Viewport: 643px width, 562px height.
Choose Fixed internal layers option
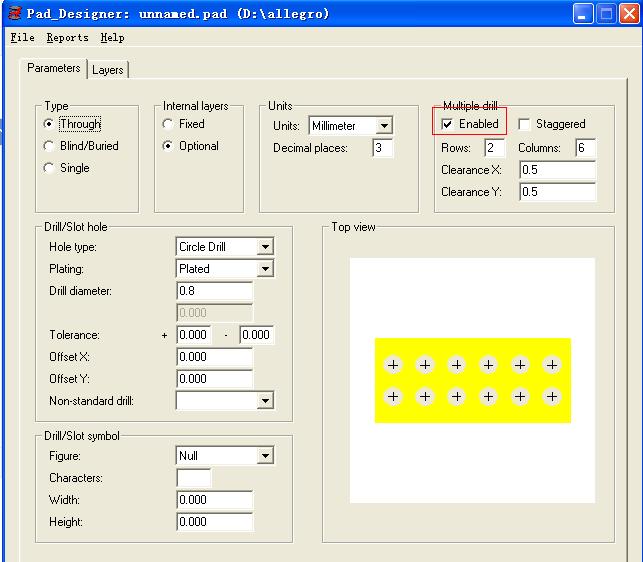[x=168, y=124]
